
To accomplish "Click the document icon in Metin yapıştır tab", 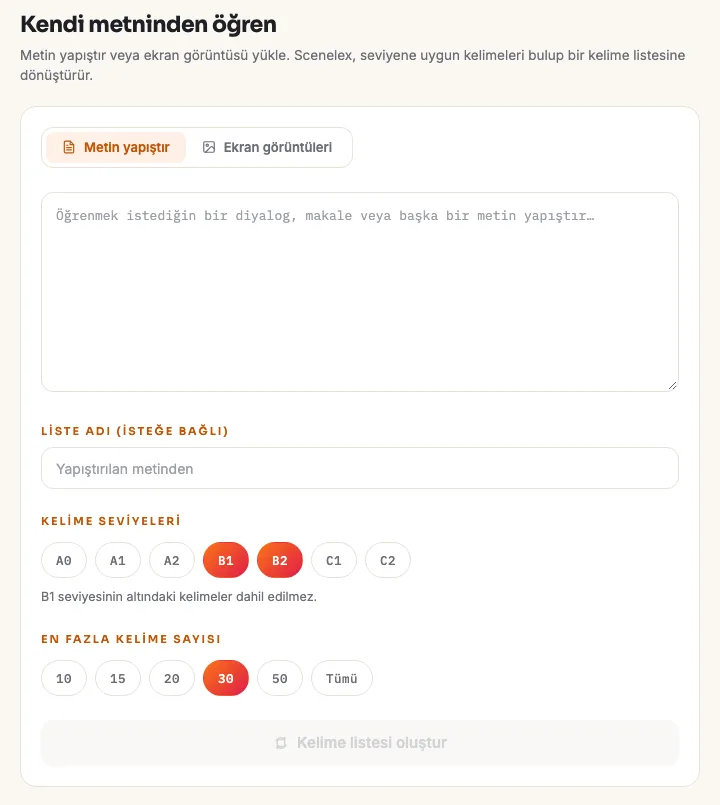I will point(69,147).
